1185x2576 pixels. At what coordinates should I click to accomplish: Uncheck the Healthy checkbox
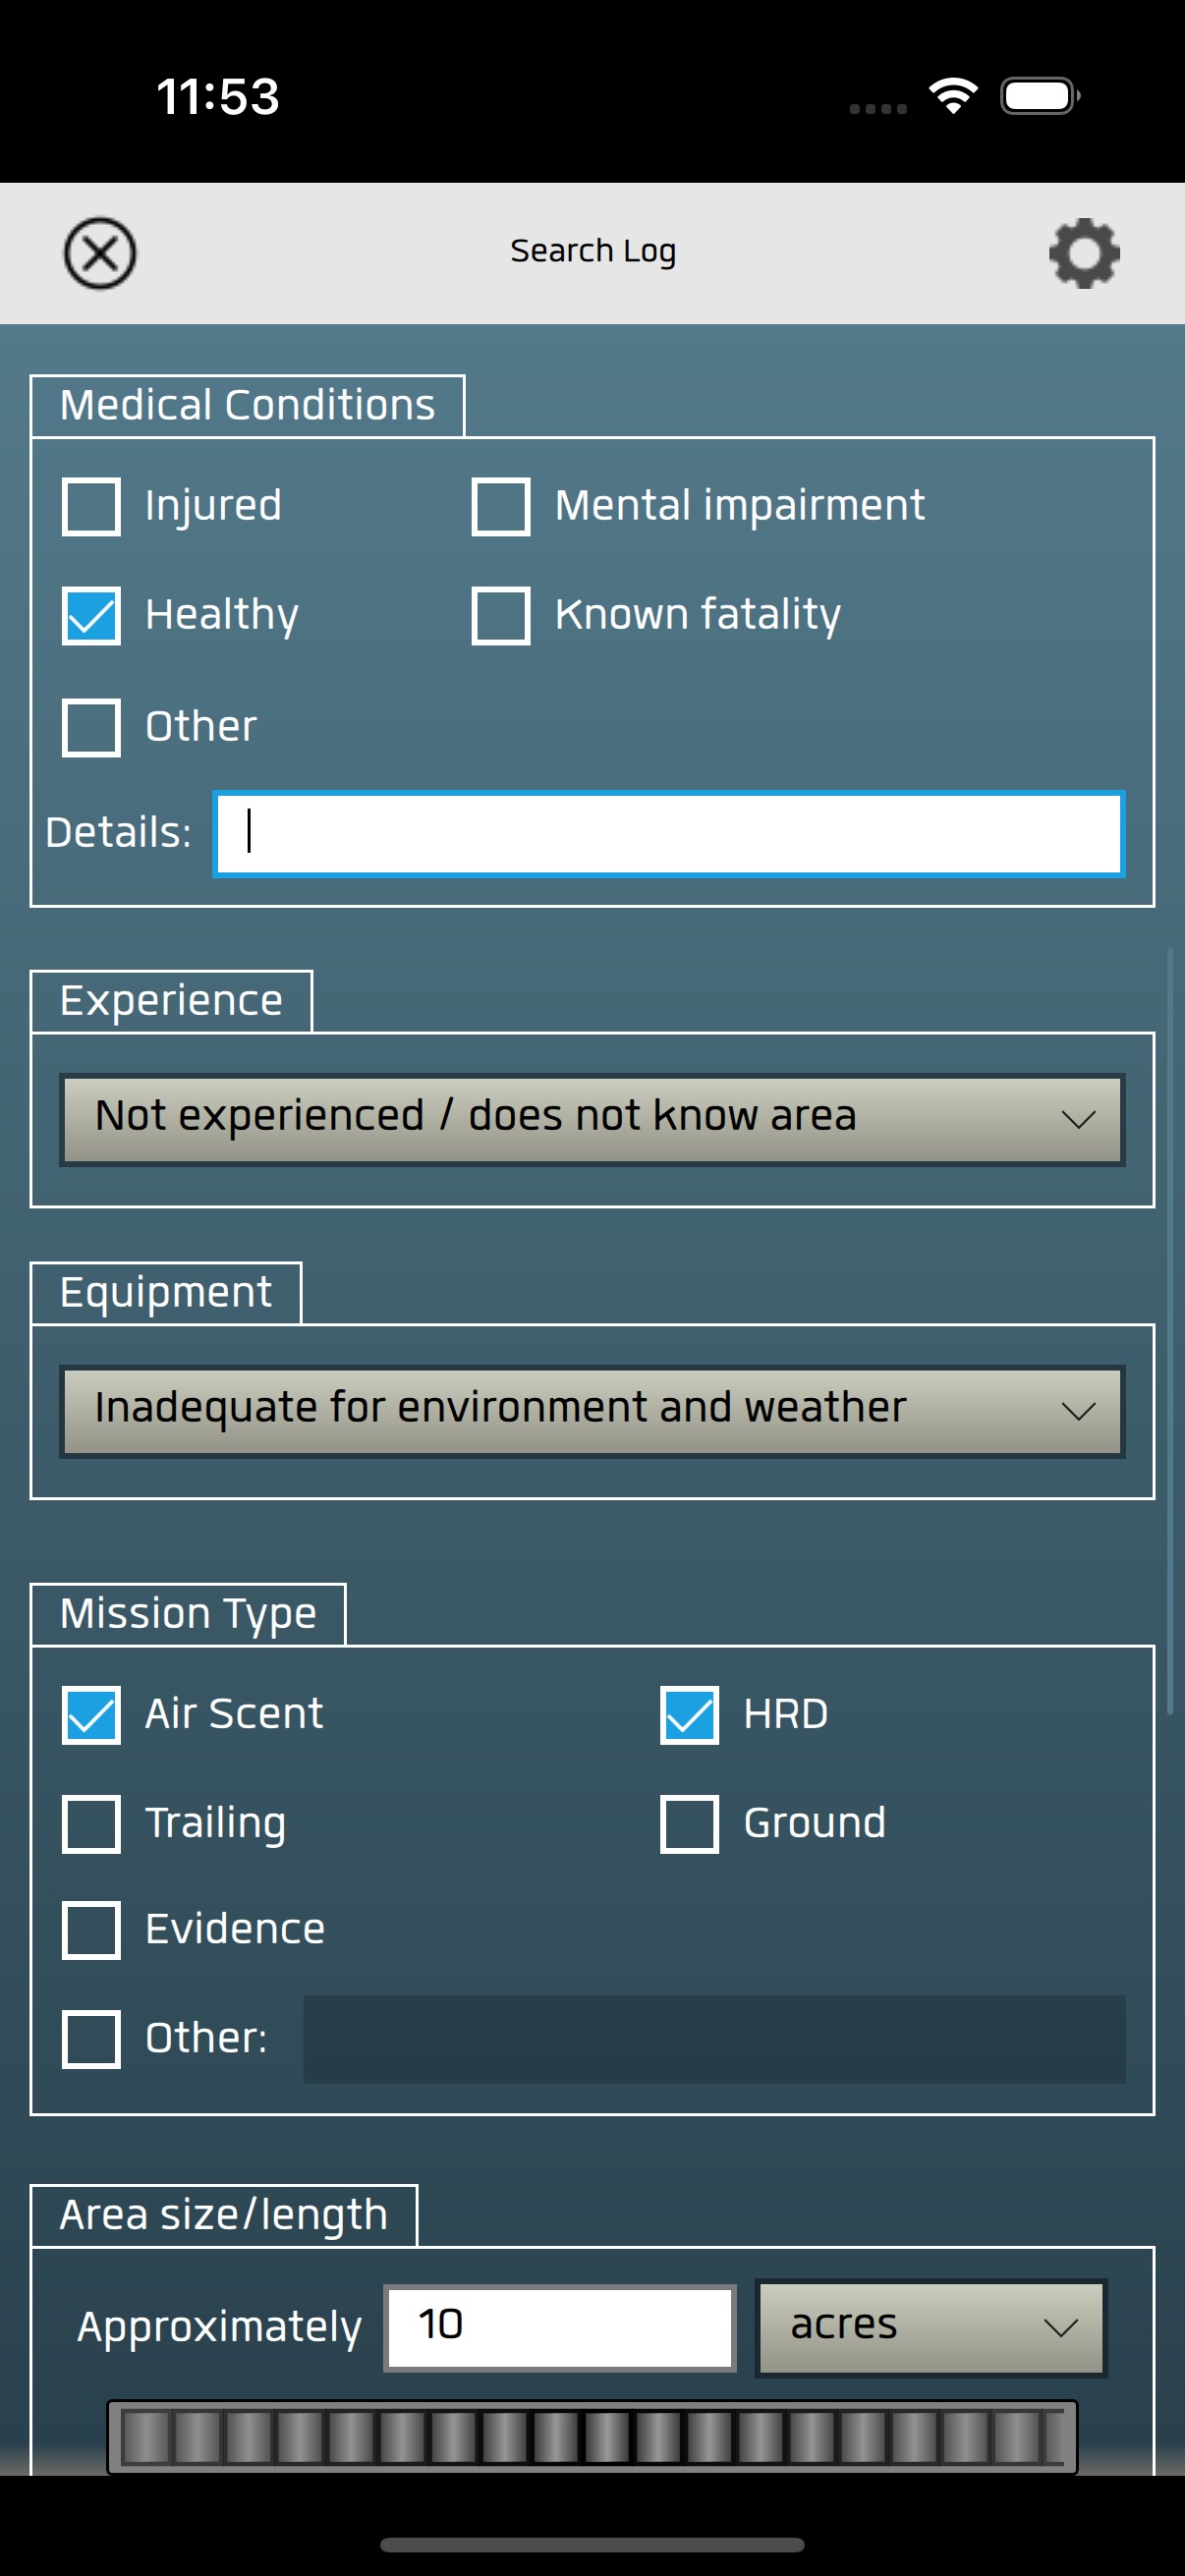(91, 615)
